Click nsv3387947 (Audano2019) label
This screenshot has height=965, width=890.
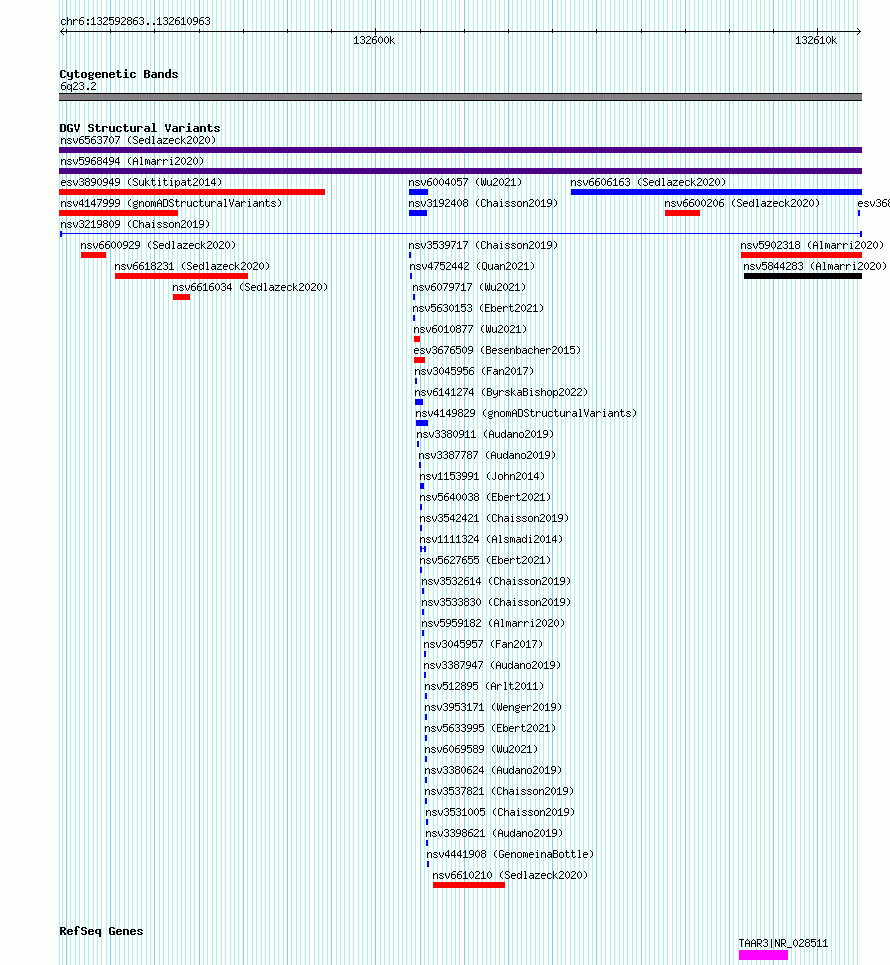[493, 665]
